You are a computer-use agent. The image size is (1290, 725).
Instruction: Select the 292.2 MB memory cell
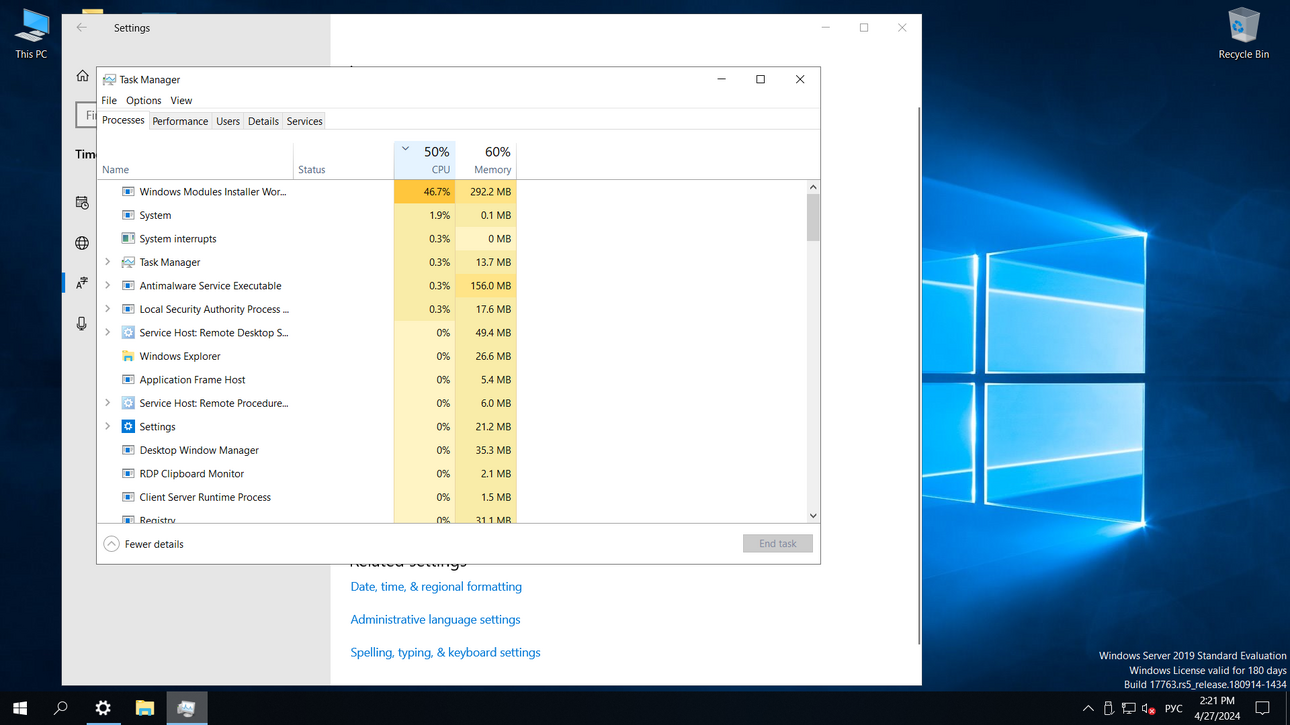click(x=486, y=191)
